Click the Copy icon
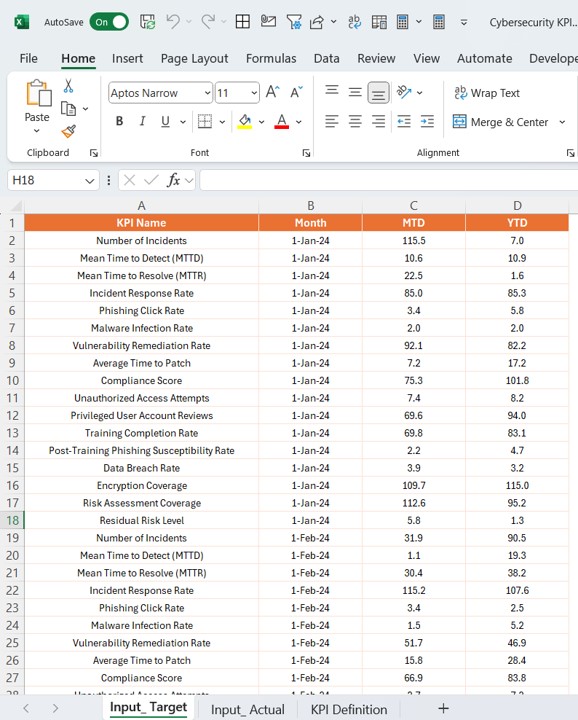The width and height of the screenshot is (578, 720). pyautogui.click(x=68, y=109)
